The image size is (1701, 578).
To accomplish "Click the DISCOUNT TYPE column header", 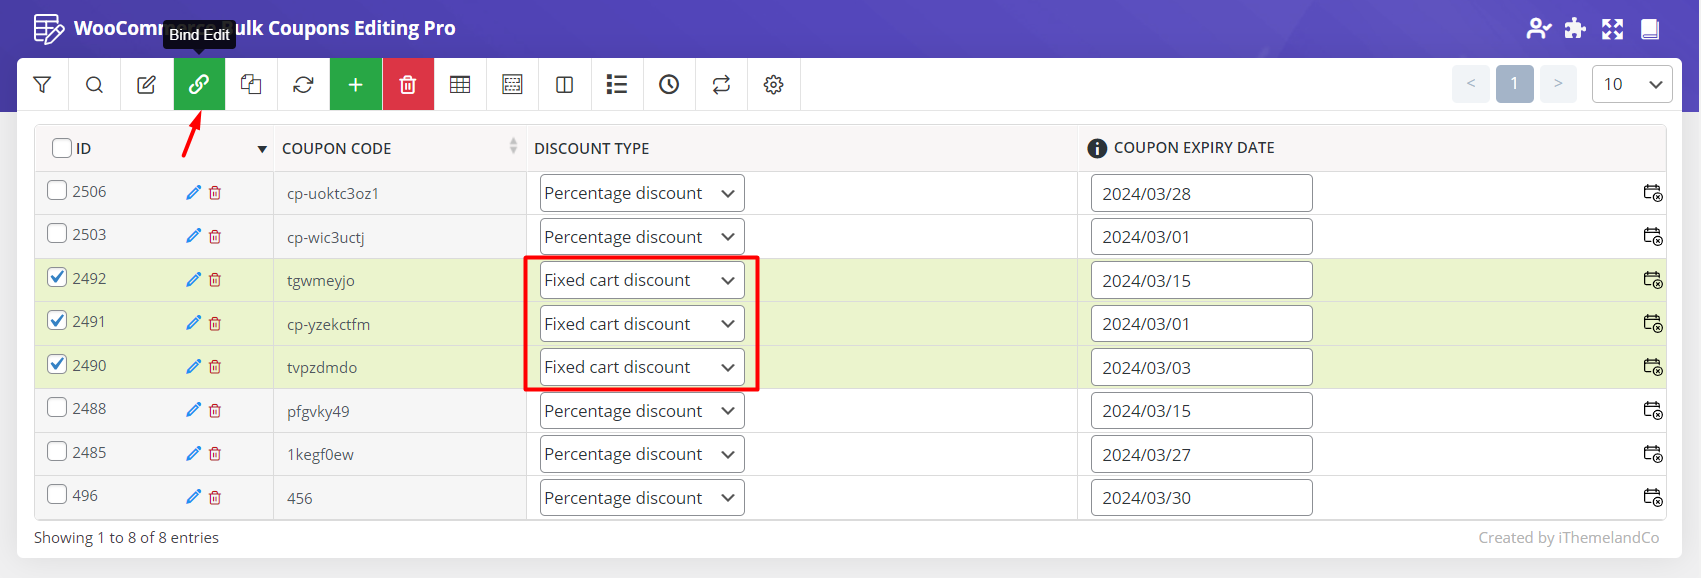I will tap(591, 148).
